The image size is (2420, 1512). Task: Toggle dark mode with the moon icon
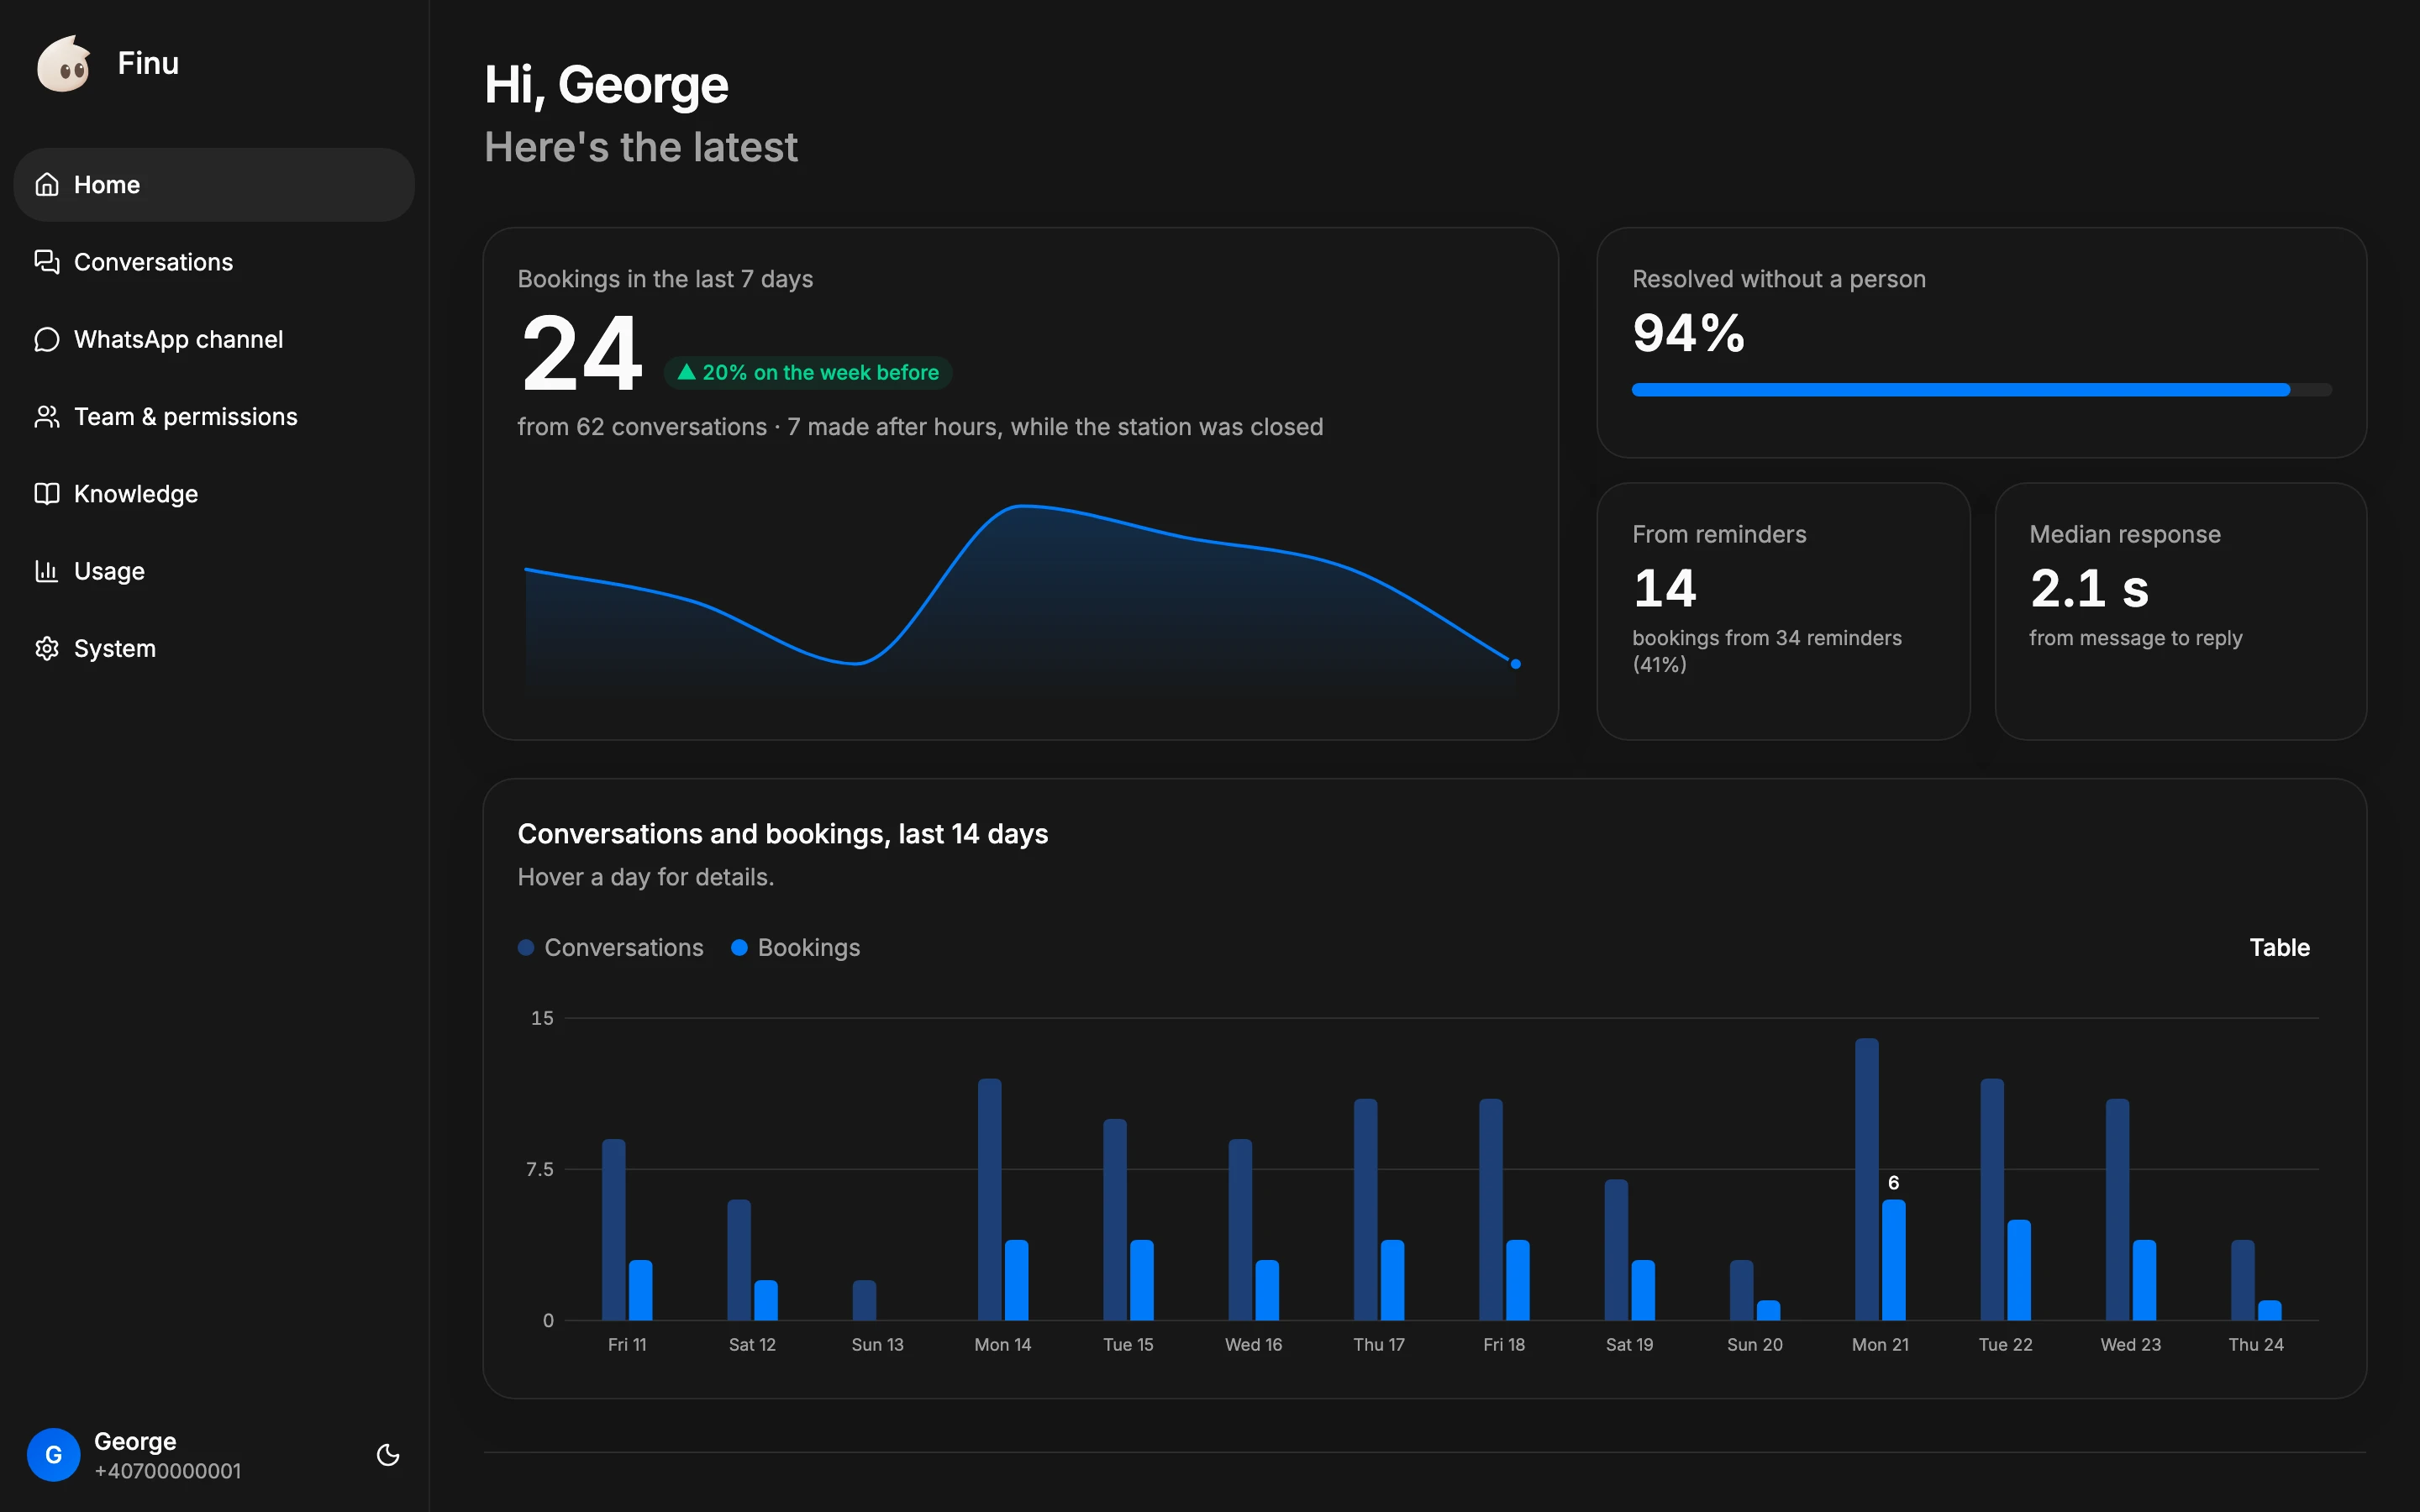tap(388, 1455)
